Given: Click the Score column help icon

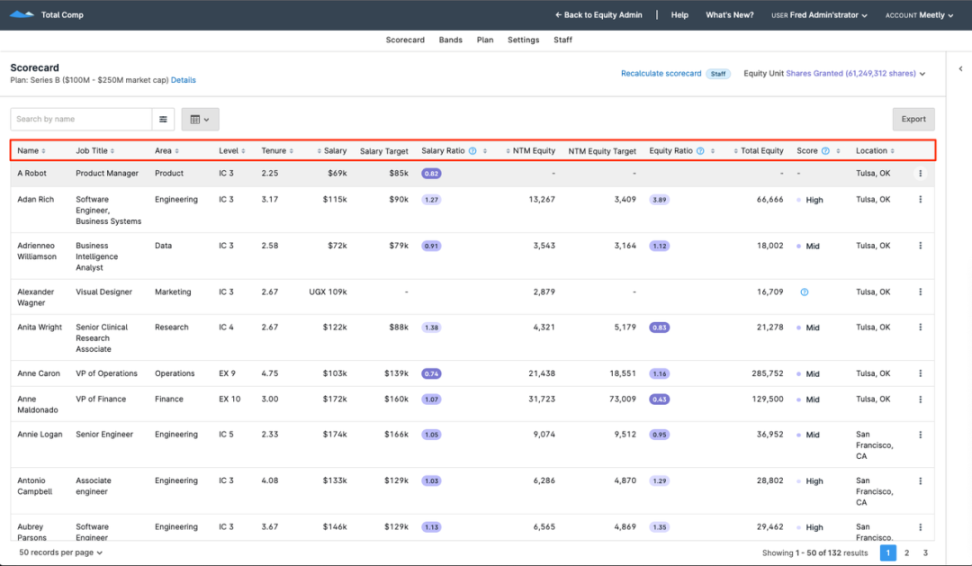Looking at the screenshot, I should [x=825, y=151].
